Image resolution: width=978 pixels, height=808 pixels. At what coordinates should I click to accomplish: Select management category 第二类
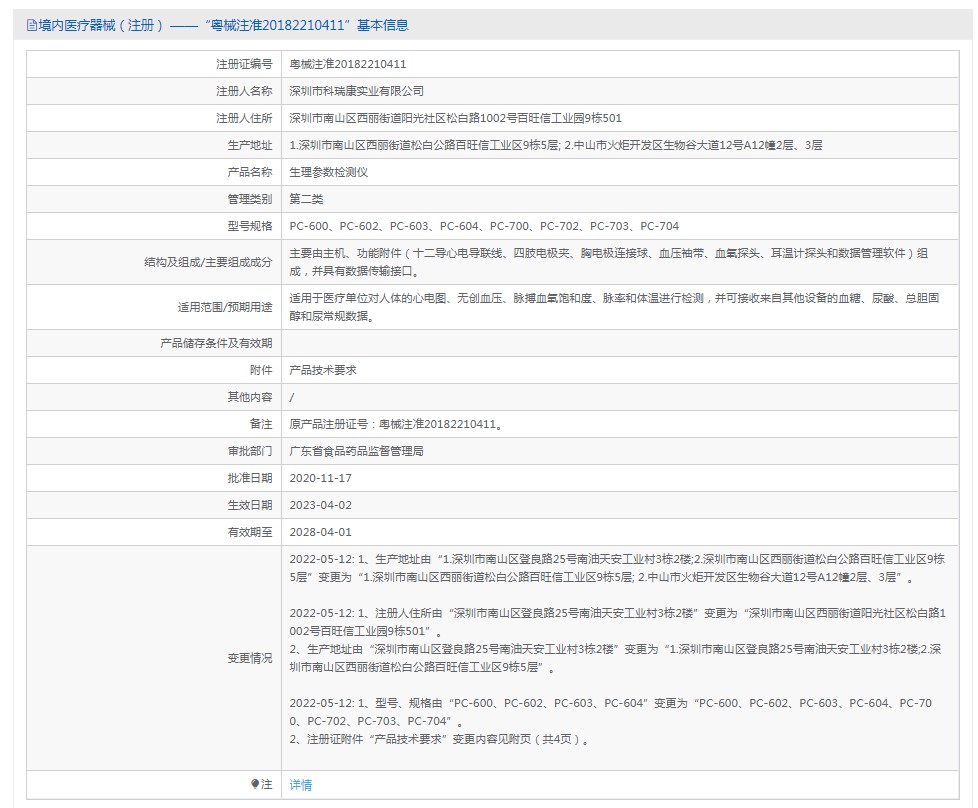306,199
